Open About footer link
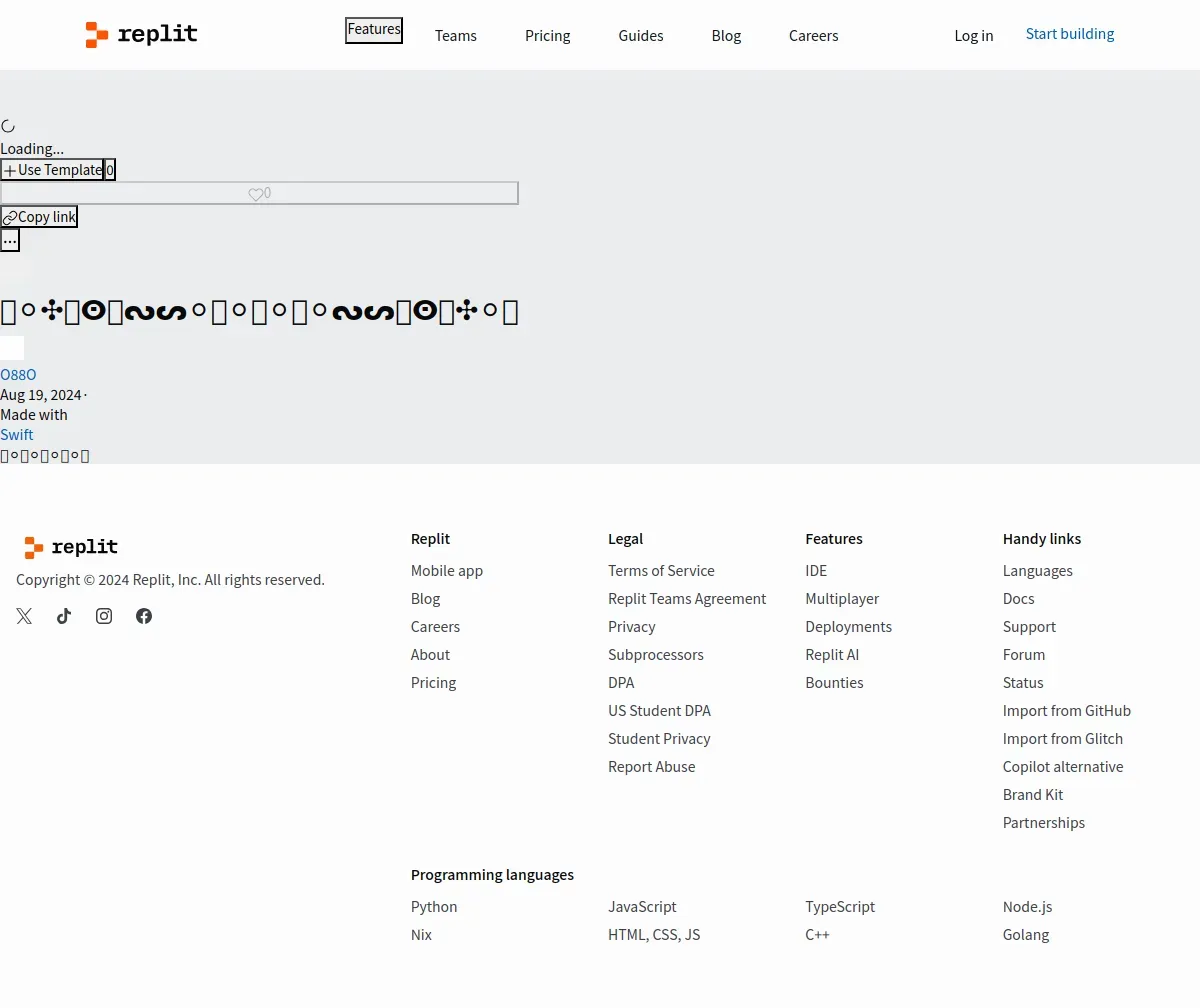 [431, 655]
